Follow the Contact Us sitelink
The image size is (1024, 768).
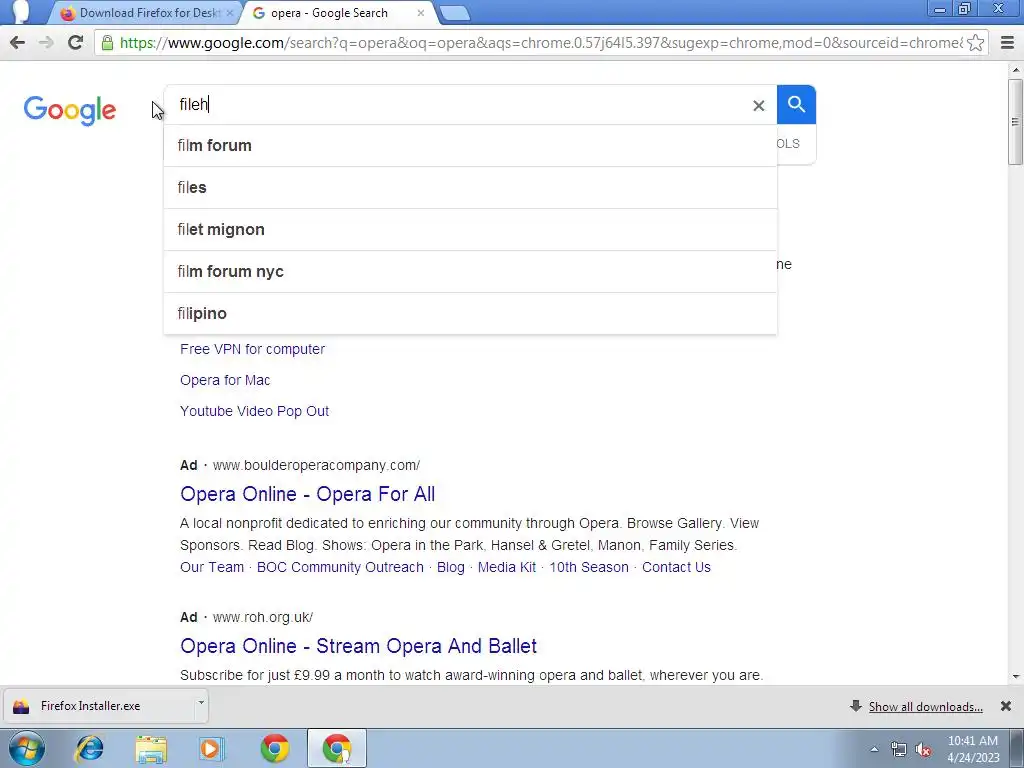pos(676,567)
